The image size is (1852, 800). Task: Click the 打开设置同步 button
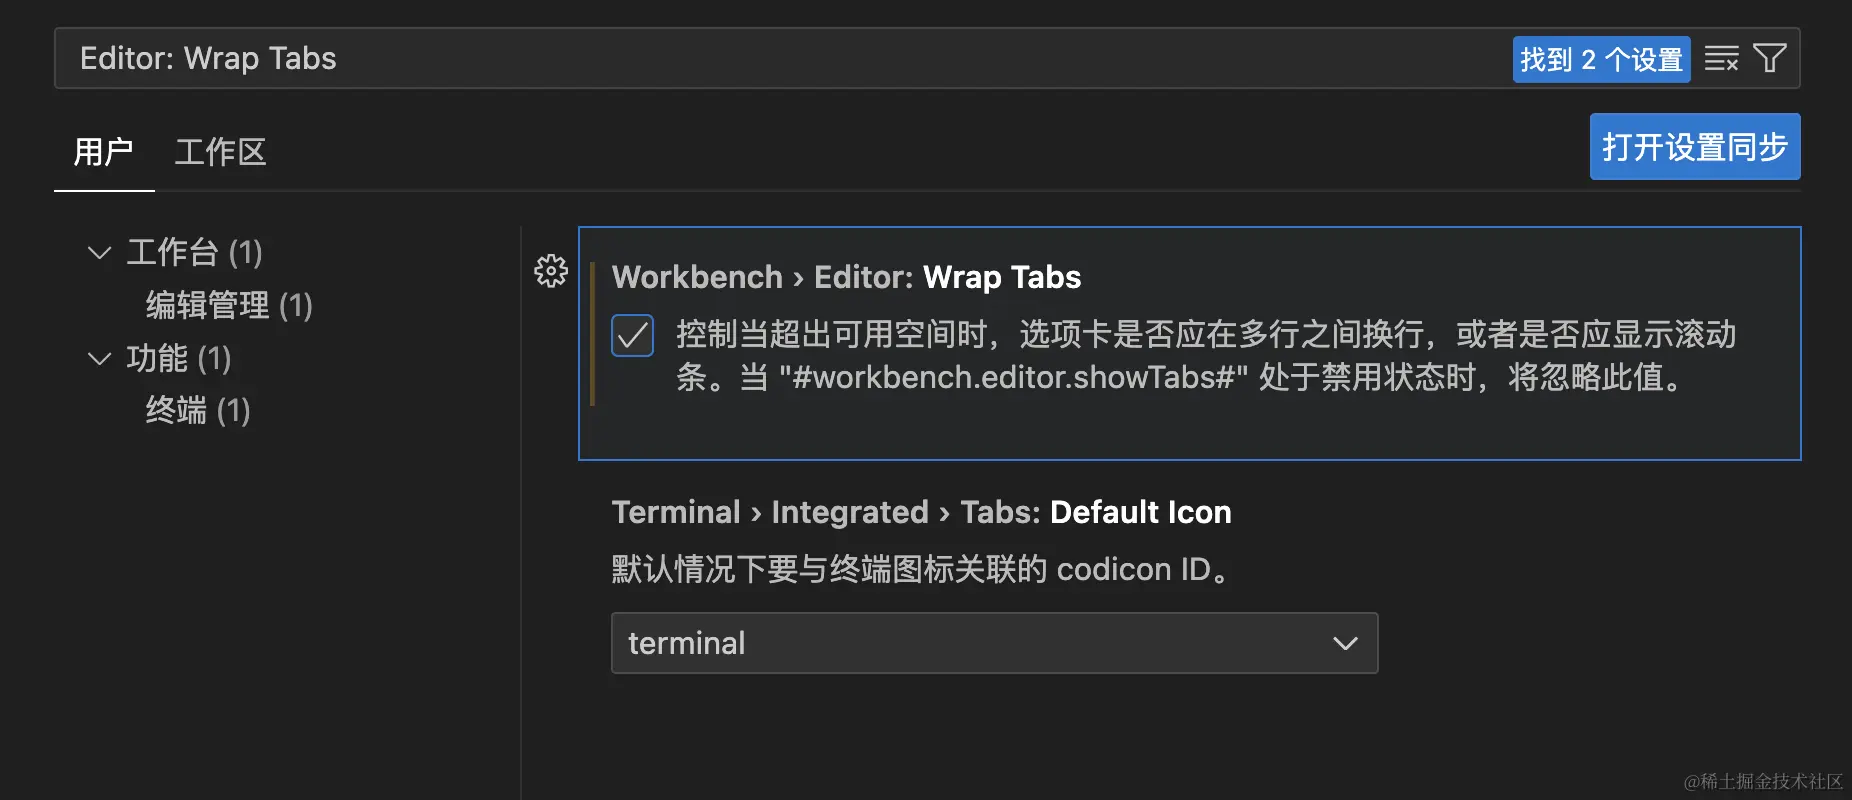point(1693,146)
